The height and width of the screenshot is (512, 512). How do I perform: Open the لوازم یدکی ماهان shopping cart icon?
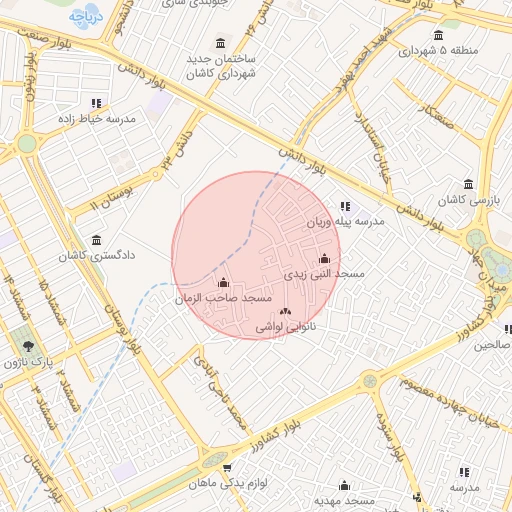pyautogui.click(x=227, y=468)
